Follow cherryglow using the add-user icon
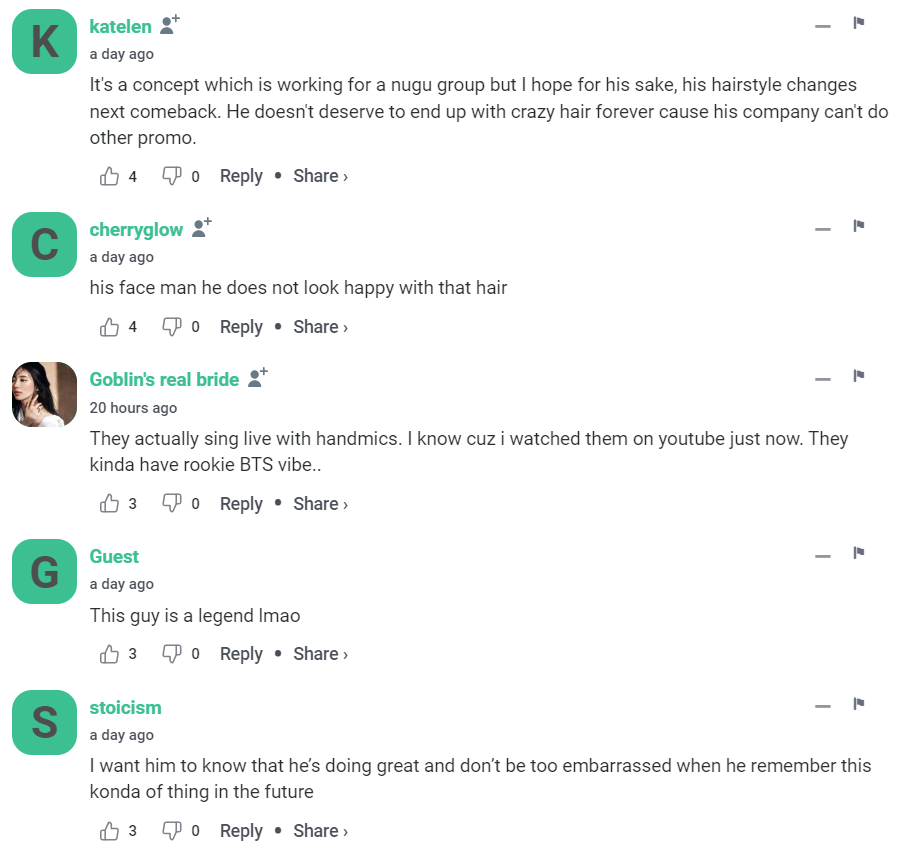 tap(202, 229)
